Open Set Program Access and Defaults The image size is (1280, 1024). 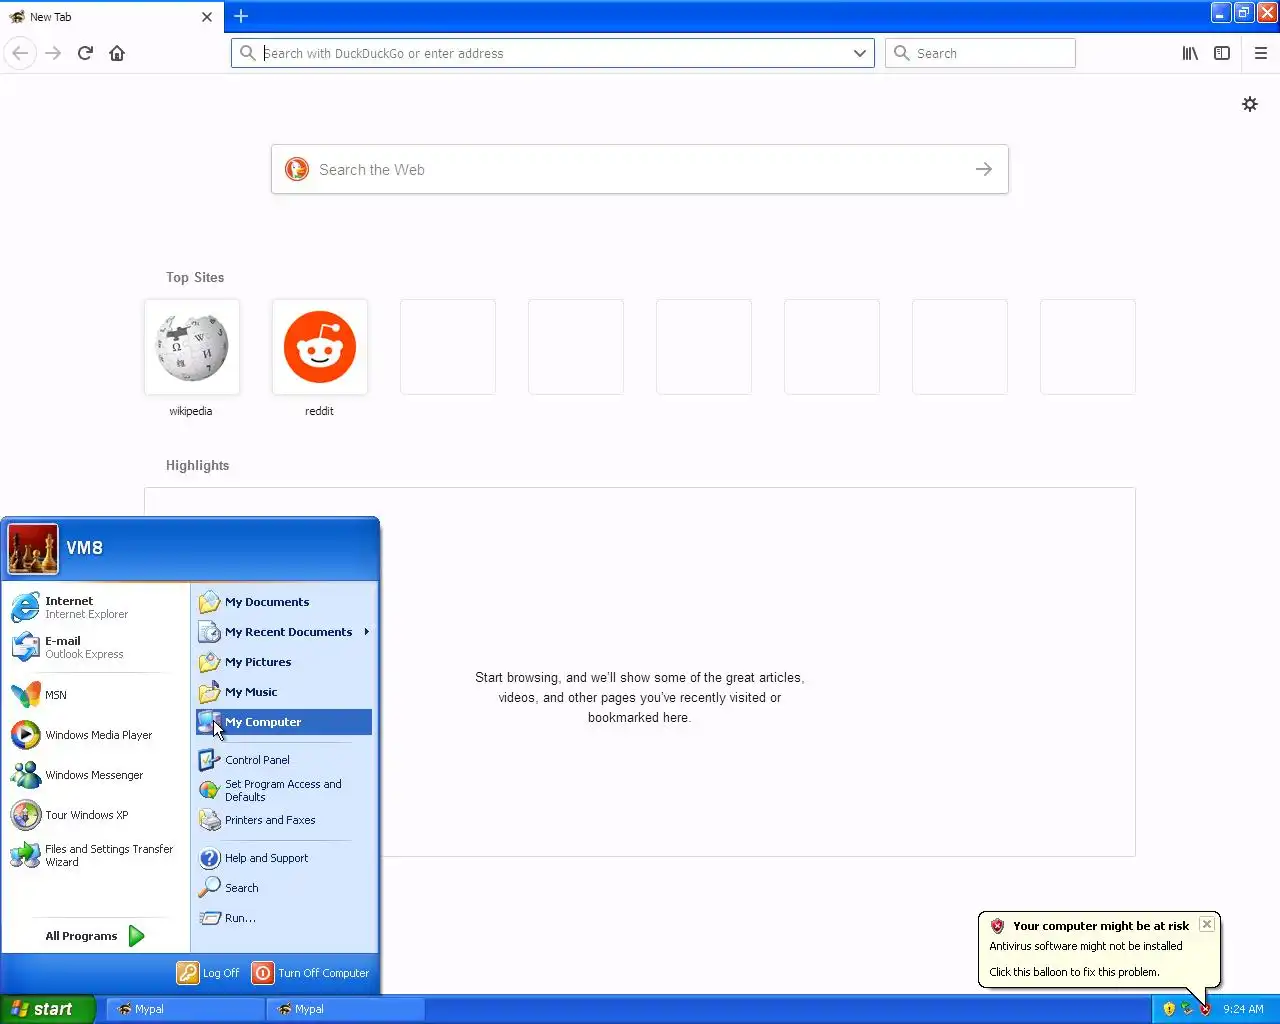coord(284,790)
